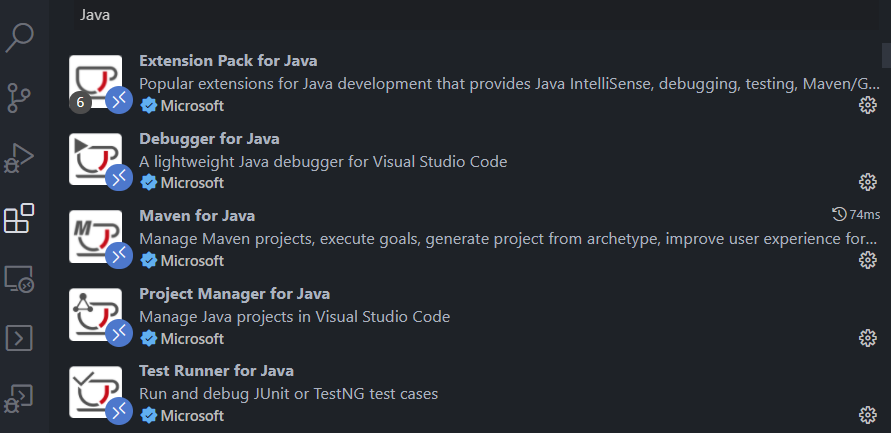Open the Search view in activity bar
This screenshot has height=433, width=891.
20,37
